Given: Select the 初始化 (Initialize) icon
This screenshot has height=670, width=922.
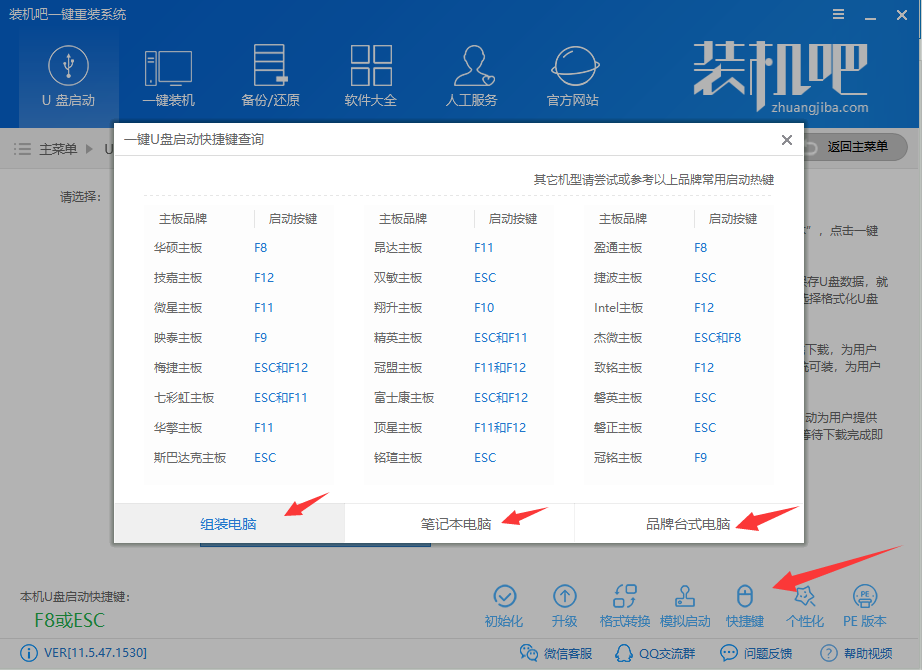Looking at the screenshot, I should tap(505, 600).
